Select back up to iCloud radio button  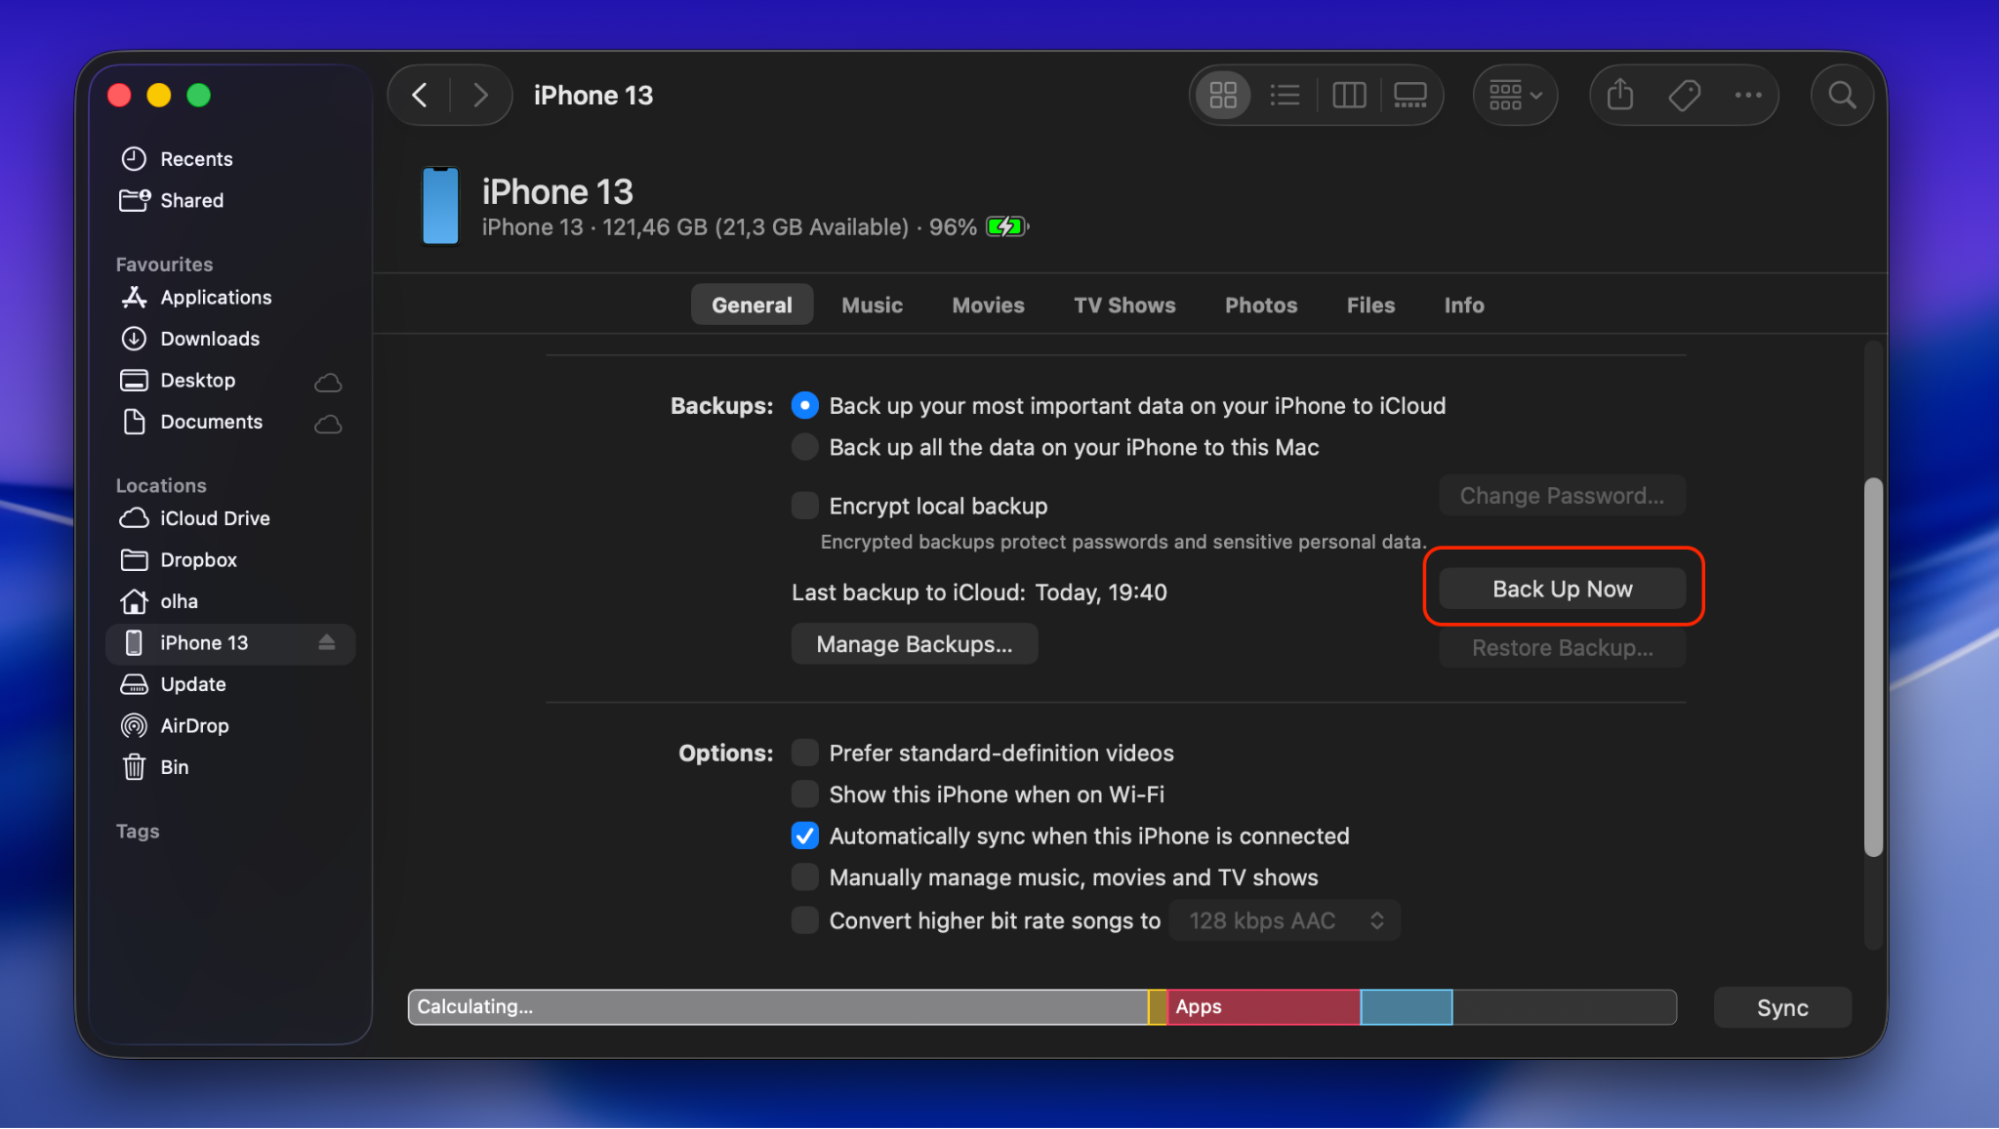(804, 406)
